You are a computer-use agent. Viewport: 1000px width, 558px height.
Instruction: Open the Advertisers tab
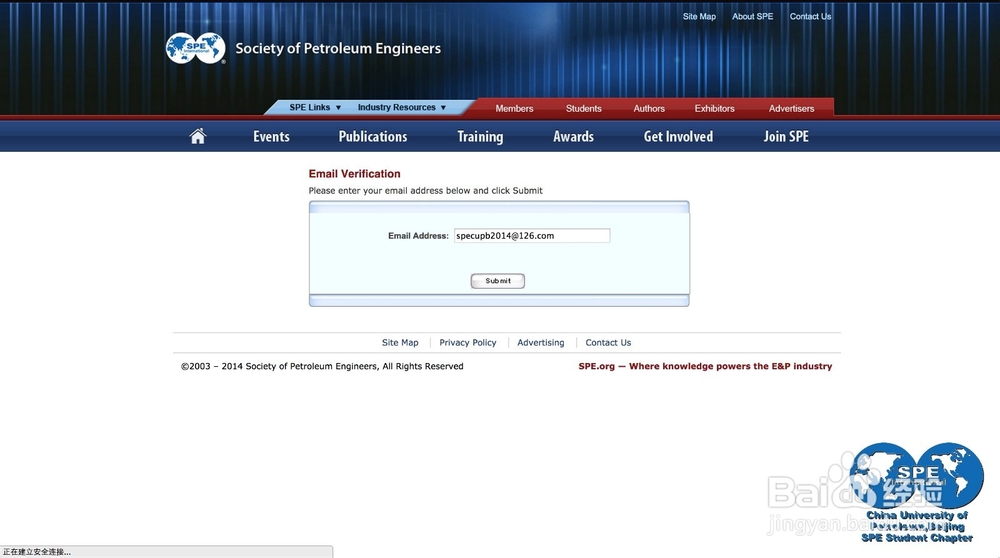[x=791, y=108]
